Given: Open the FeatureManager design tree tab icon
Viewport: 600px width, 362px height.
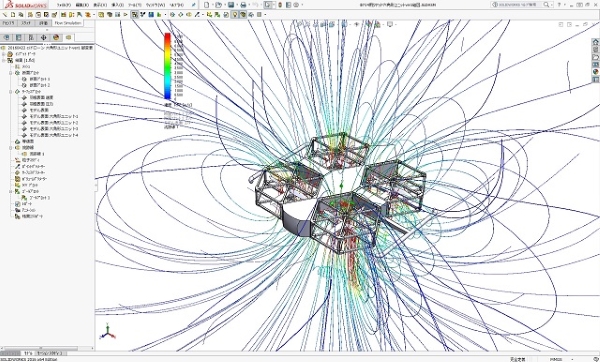Looking at the screenshot, I should click(7, 38).
